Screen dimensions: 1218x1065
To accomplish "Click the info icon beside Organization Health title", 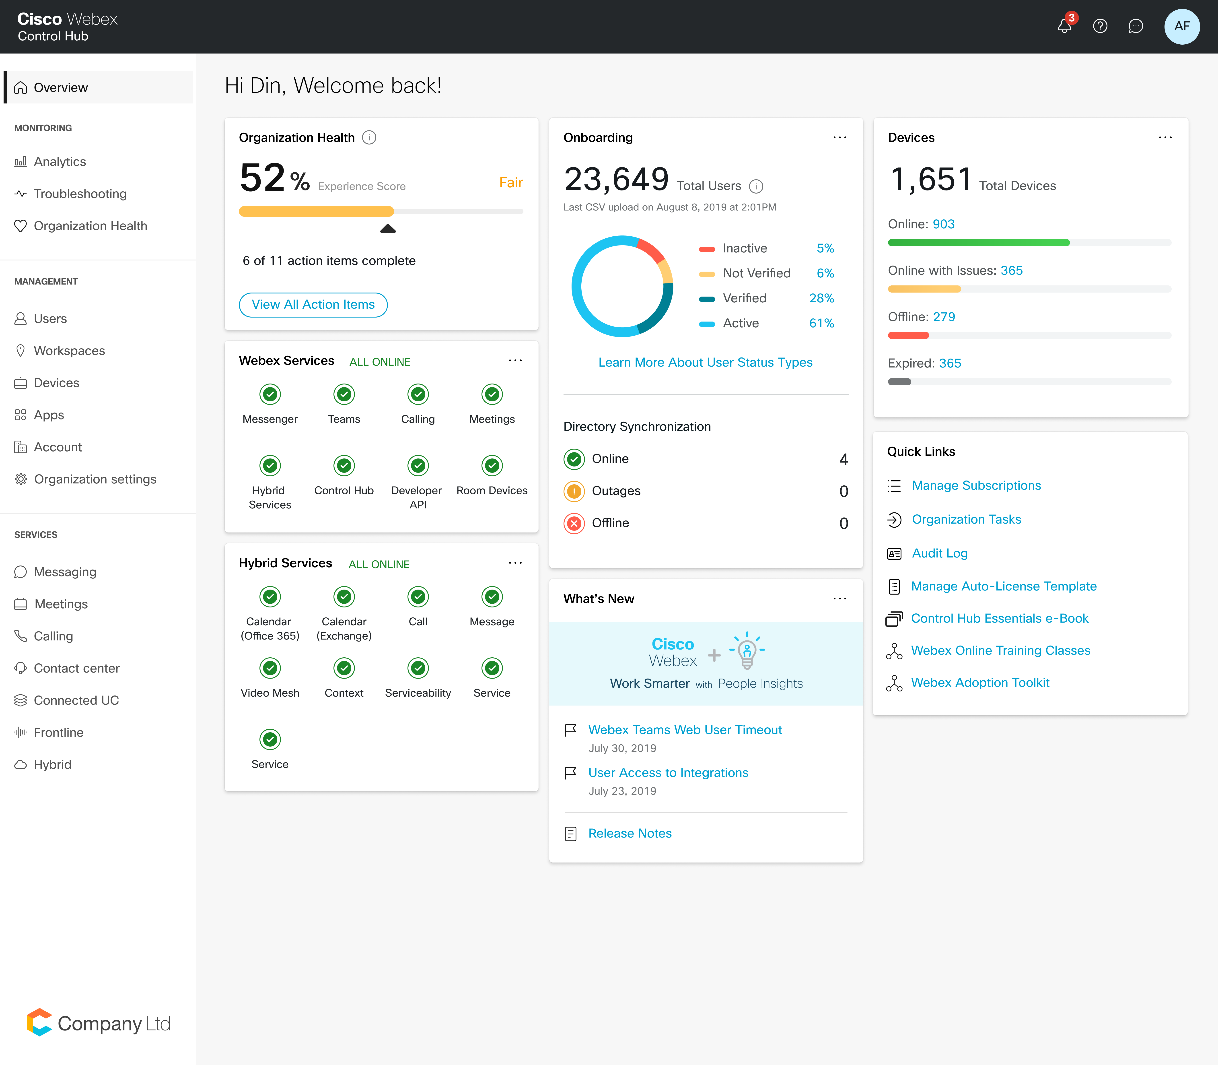I will click(x=369, y=138).
